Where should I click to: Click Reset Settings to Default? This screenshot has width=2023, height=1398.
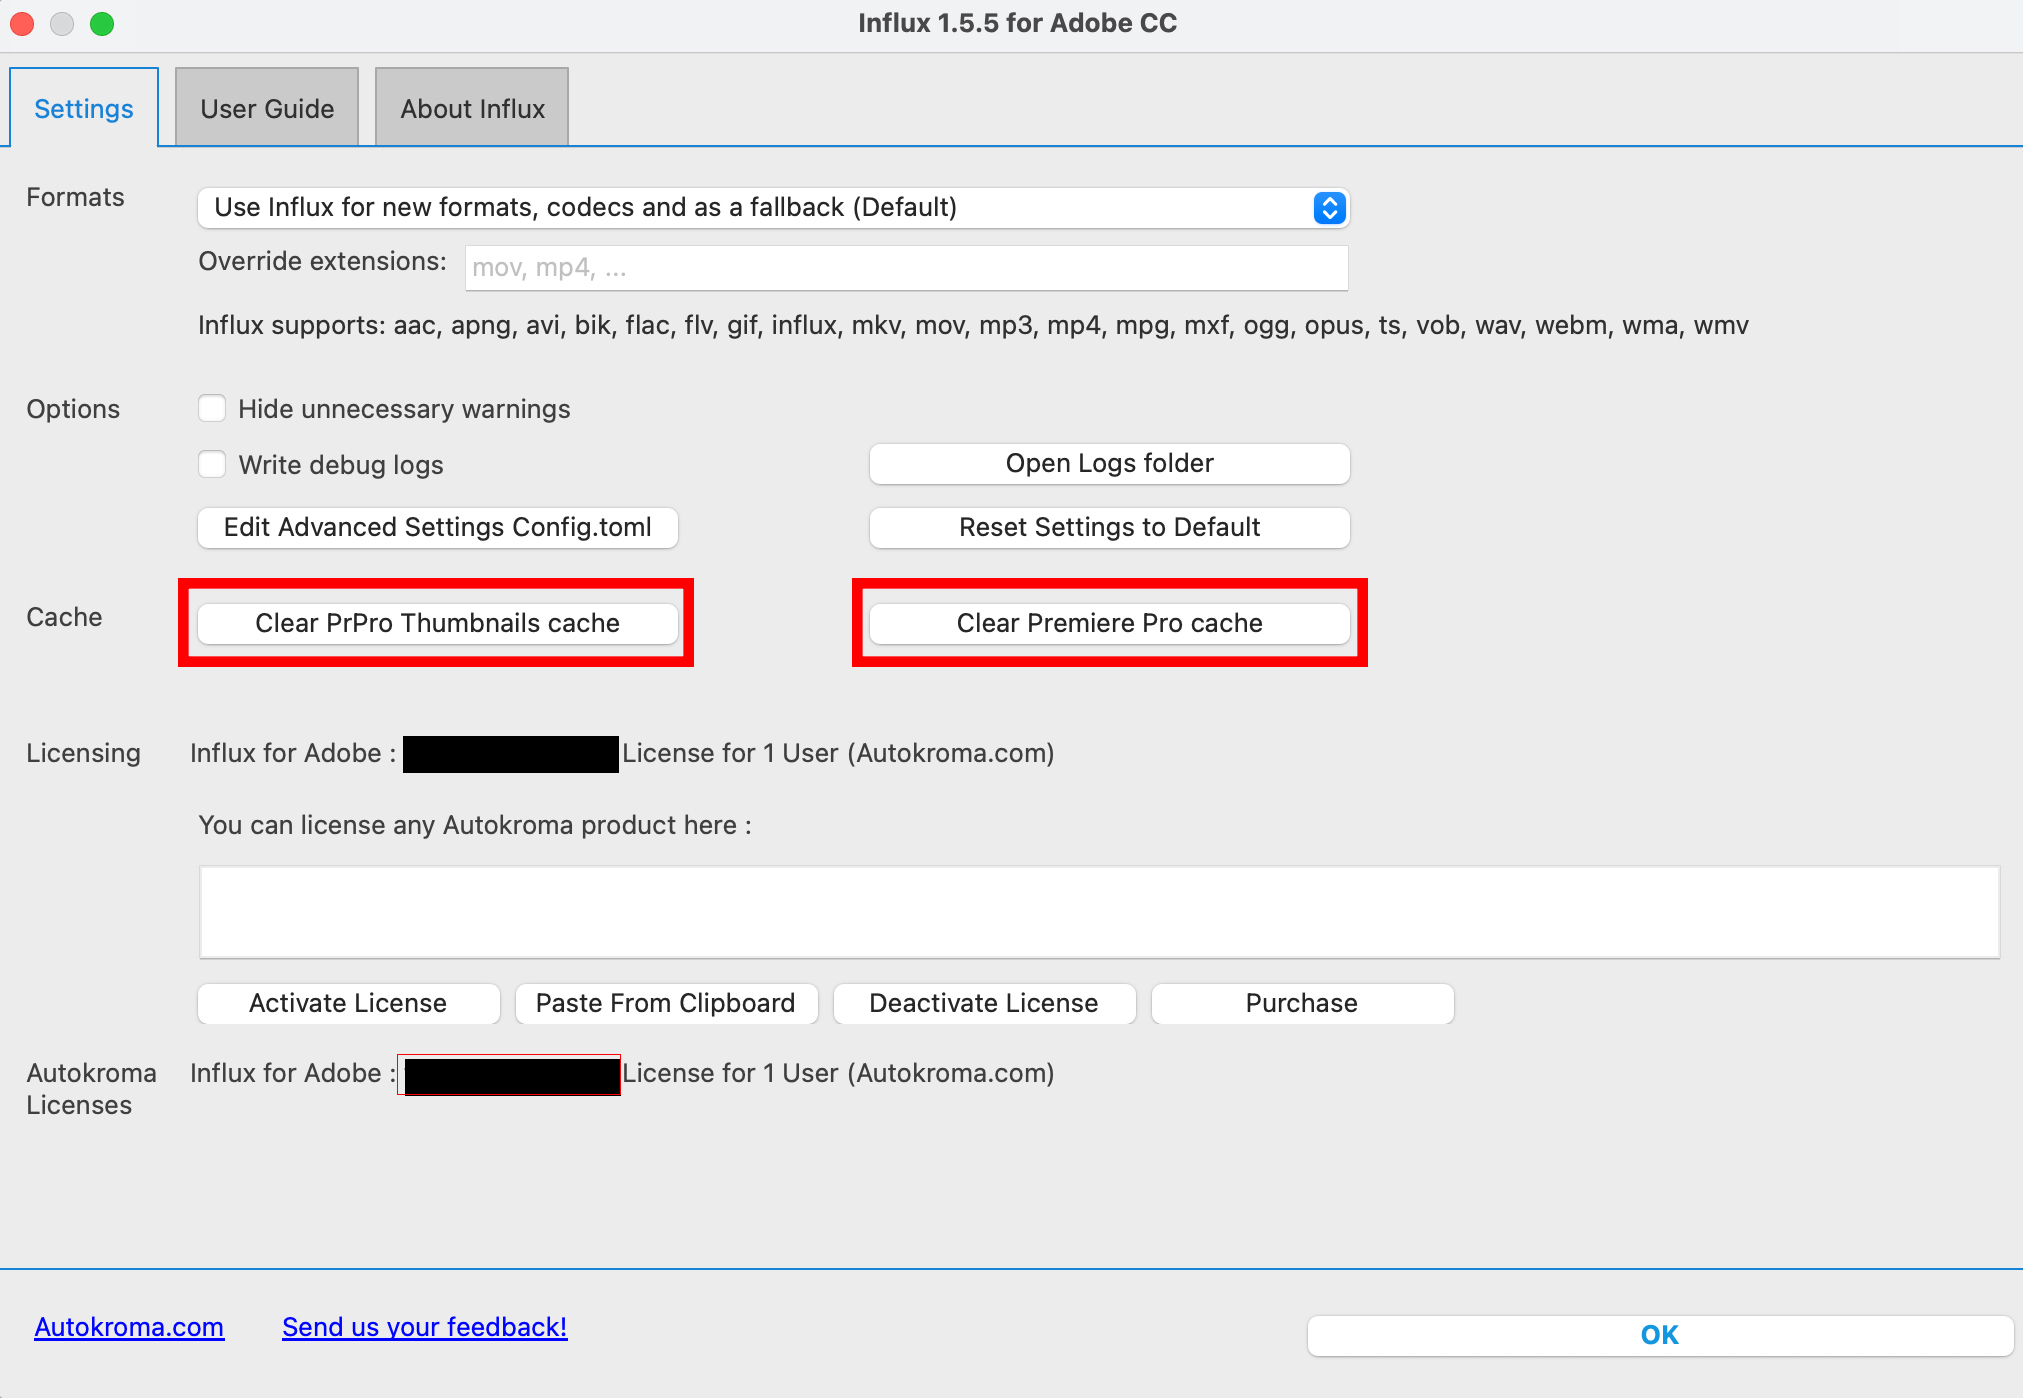point(1110,527)
